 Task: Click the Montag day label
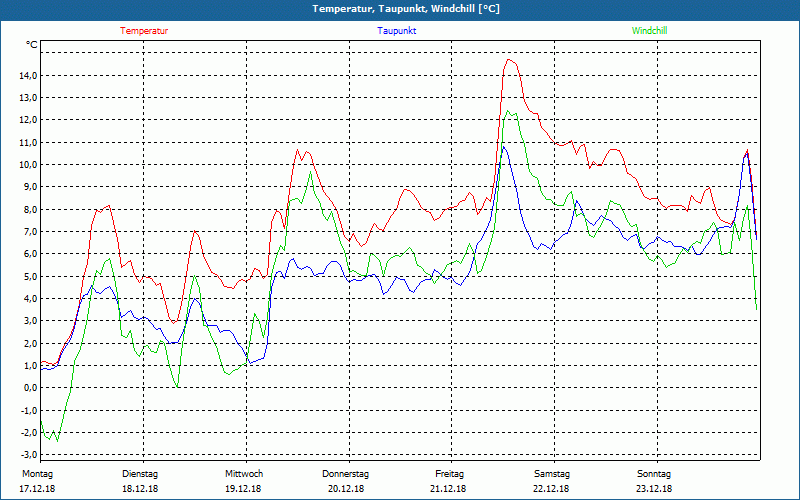pyautogui.click(x=37, y=474)
